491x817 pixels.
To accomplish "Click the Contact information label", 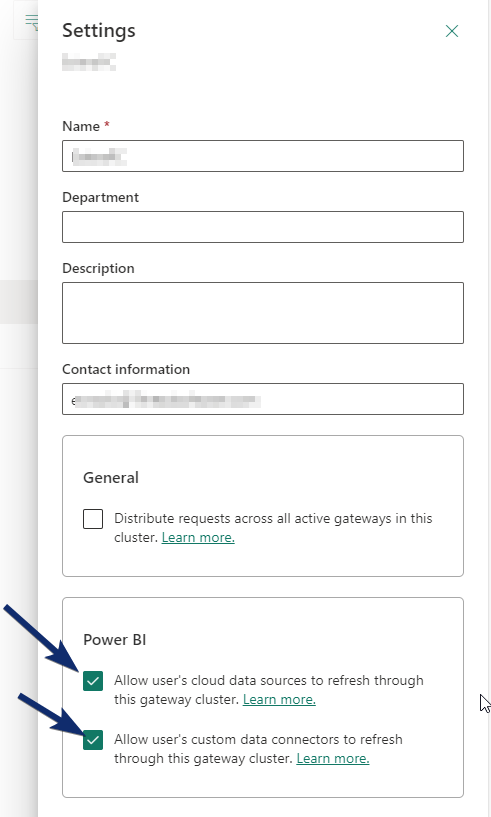I will click(126, 369).
